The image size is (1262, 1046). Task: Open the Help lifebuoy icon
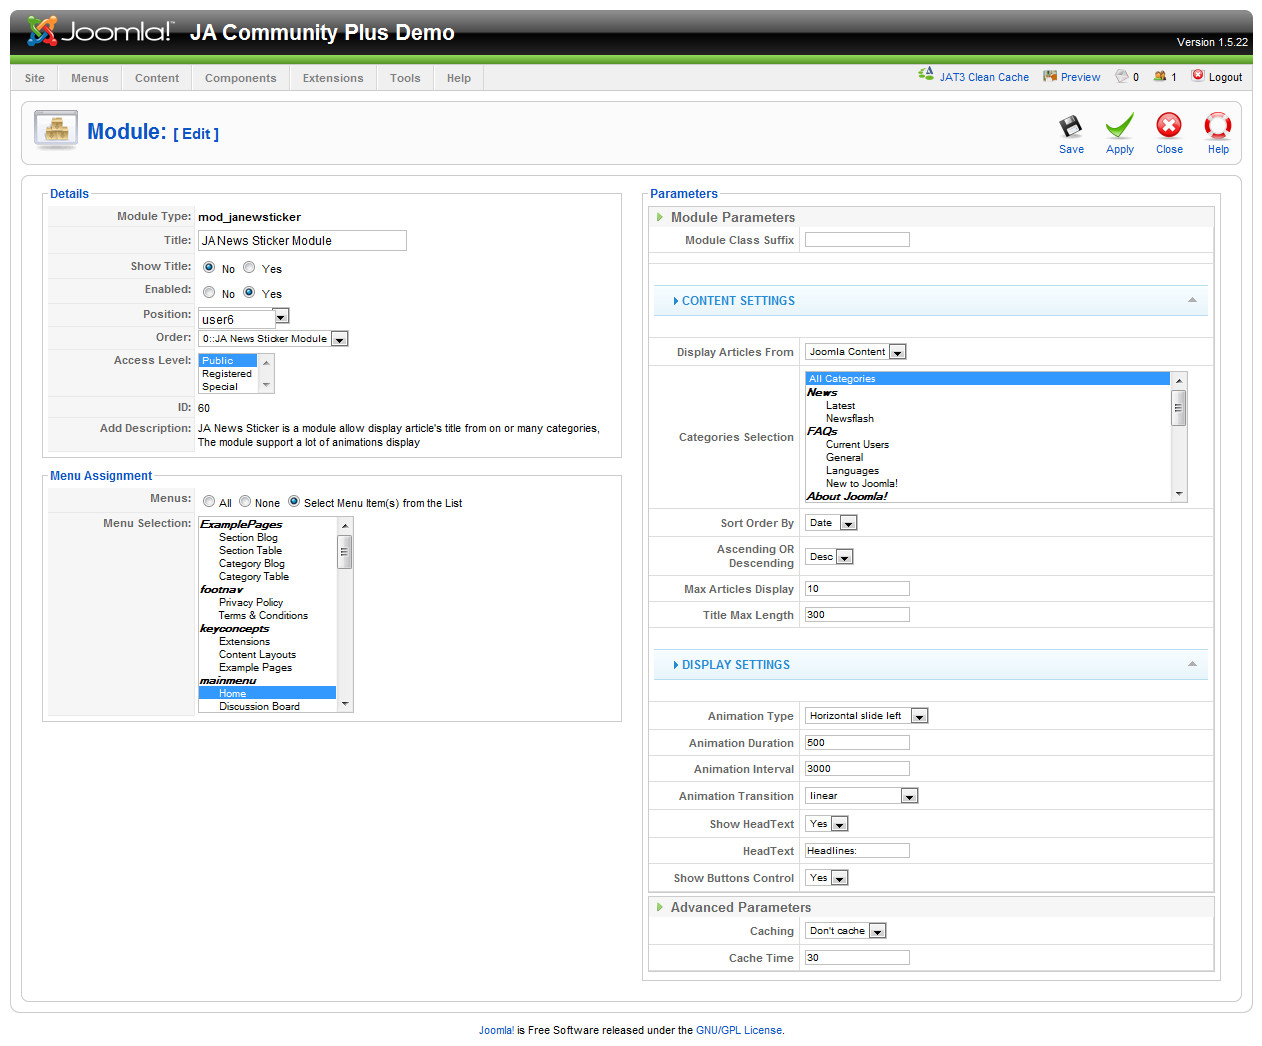1217,126
